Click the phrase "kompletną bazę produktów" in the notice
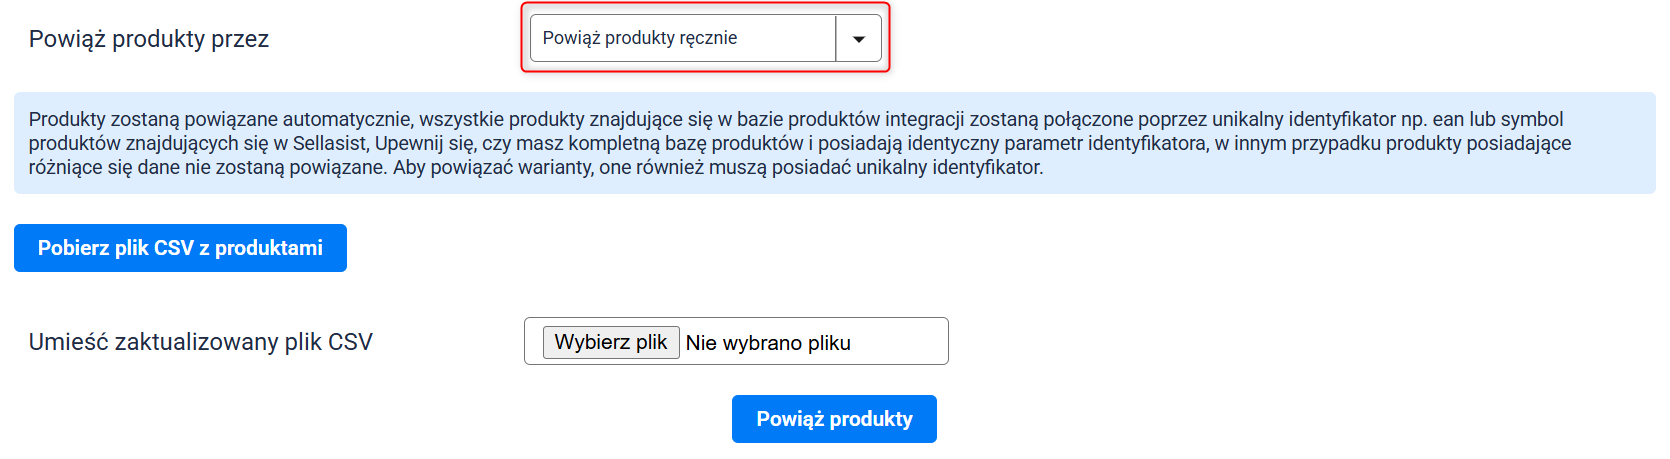This screenshot has width=1670, height=459. [686, 143]
